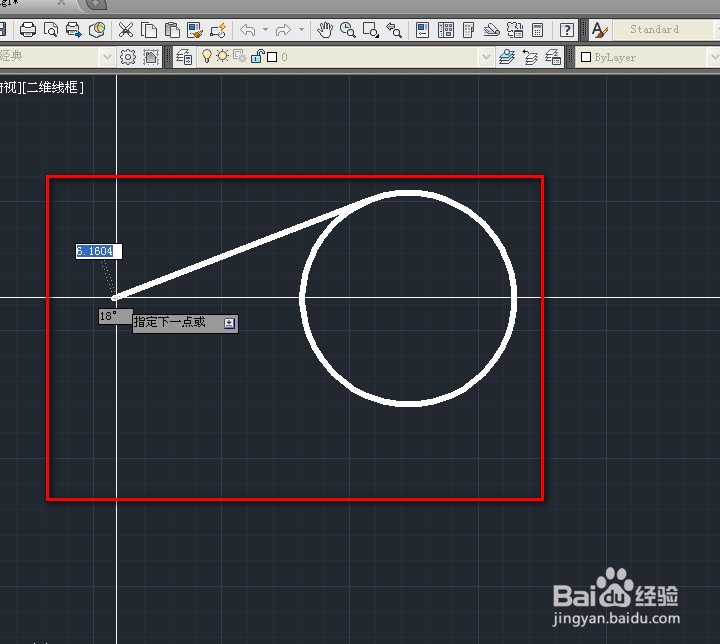Click the Plot (printer) icon
Image resolution: width=720 pixels, height=644 pixels.
(28, 30)
